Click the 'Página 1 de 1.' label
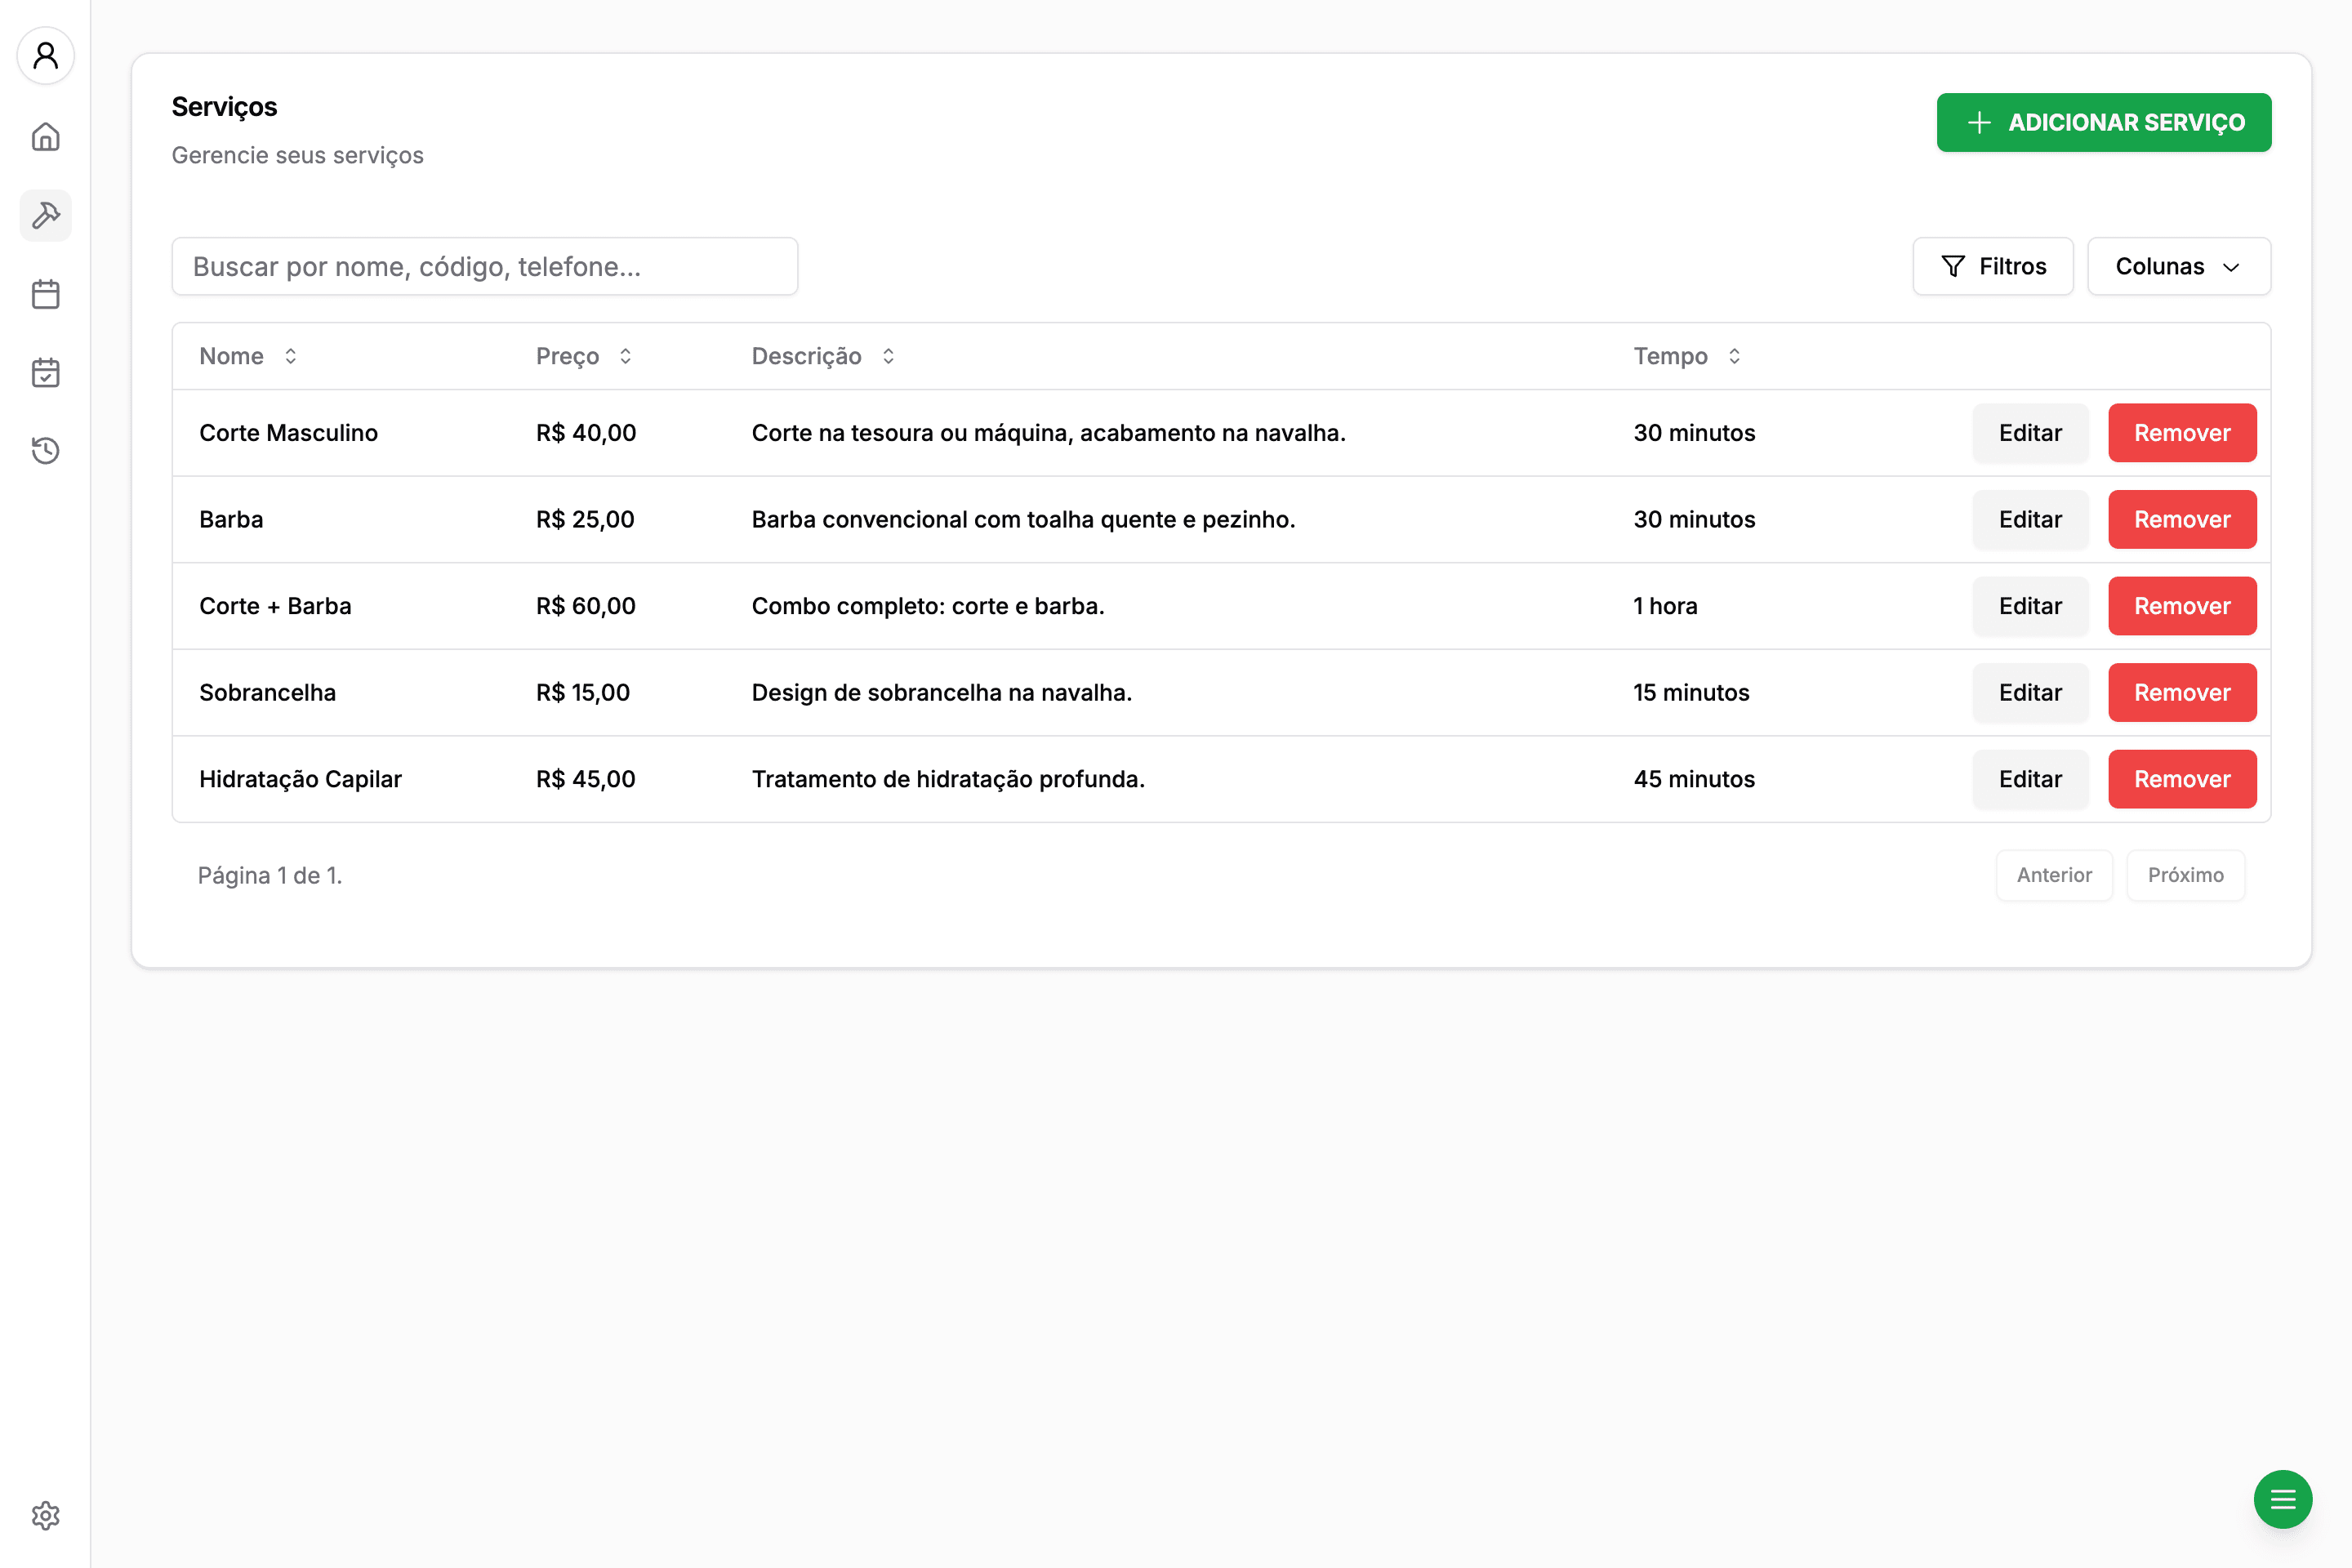The width and height of the screenshot is (2352, 1568). [270, 875]
